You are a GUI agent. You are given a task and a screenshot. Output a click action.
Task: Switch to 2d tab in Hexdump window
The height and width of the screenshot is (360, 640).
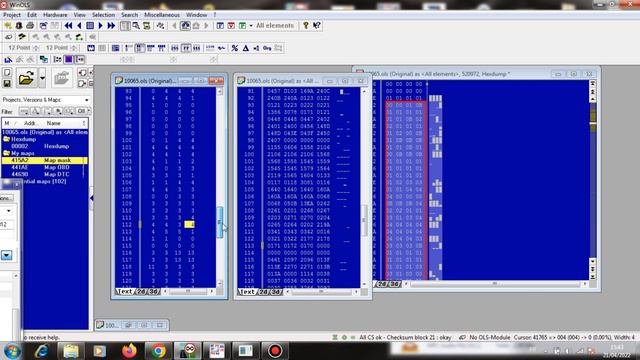pyautogui.click(x=382, y=284)
